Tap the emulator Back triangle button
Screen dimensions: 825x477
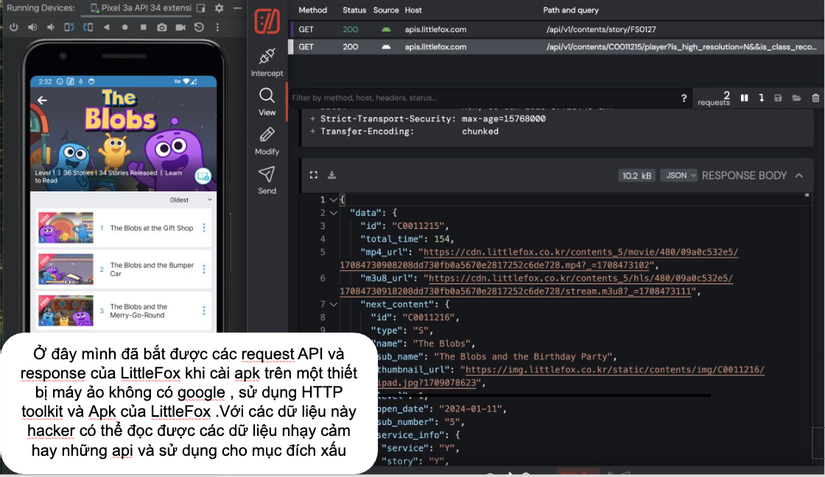106,27
